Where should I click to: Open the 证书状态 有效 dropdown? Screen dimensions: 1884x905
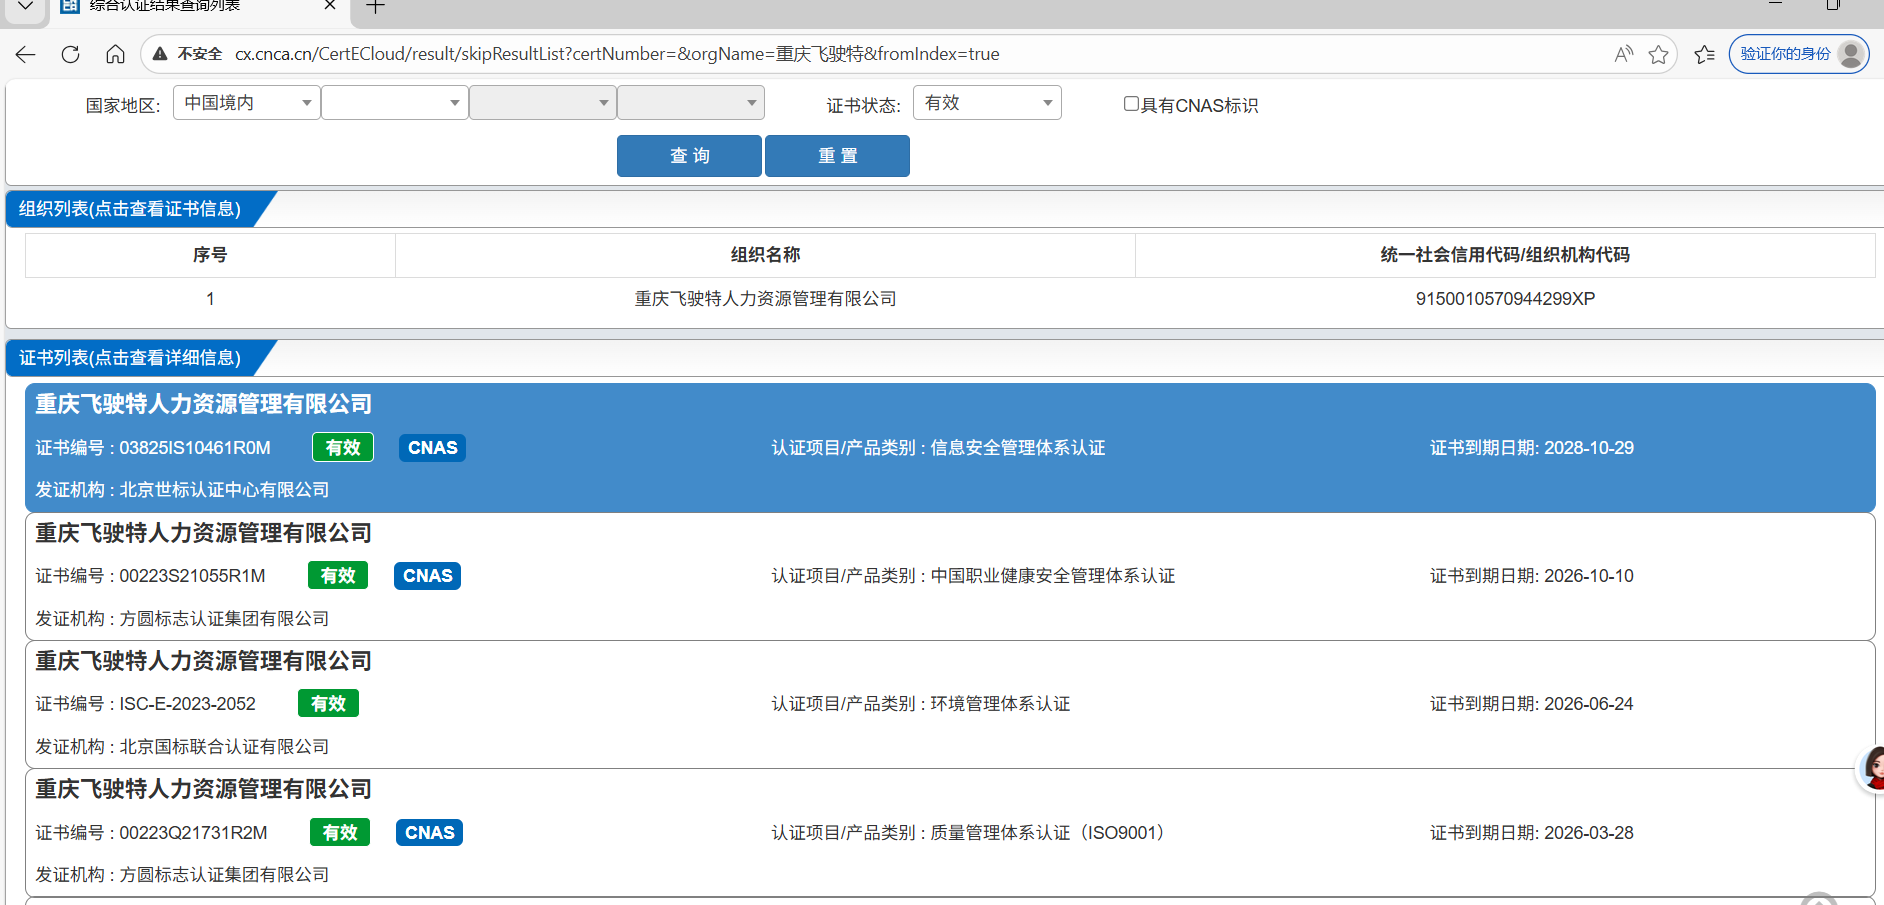[987, 103]
